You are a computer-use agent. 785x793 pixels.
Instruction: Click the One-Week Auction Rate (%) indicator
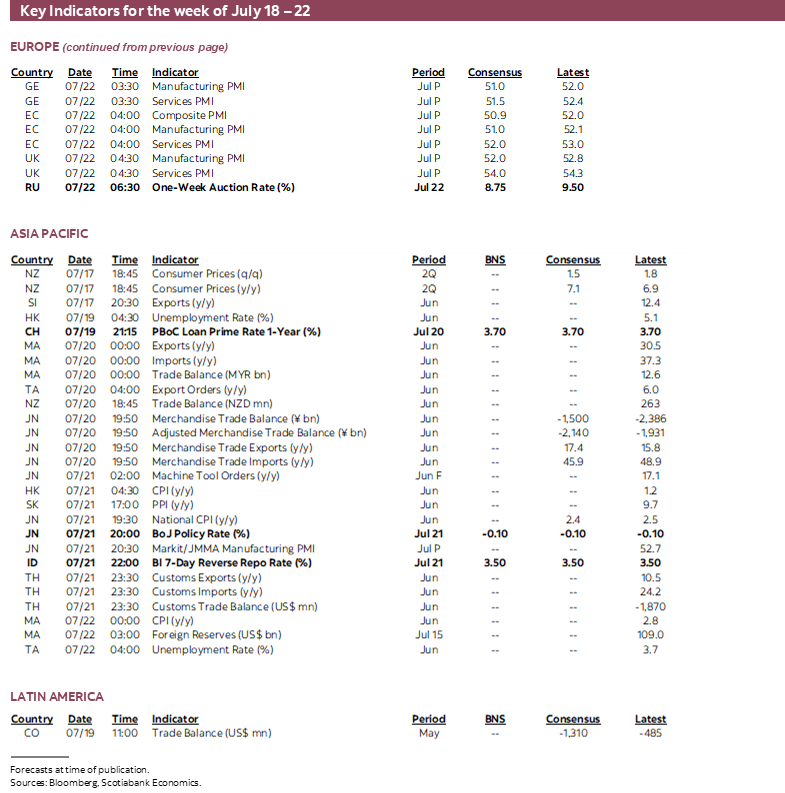click(x=223, y=187)
